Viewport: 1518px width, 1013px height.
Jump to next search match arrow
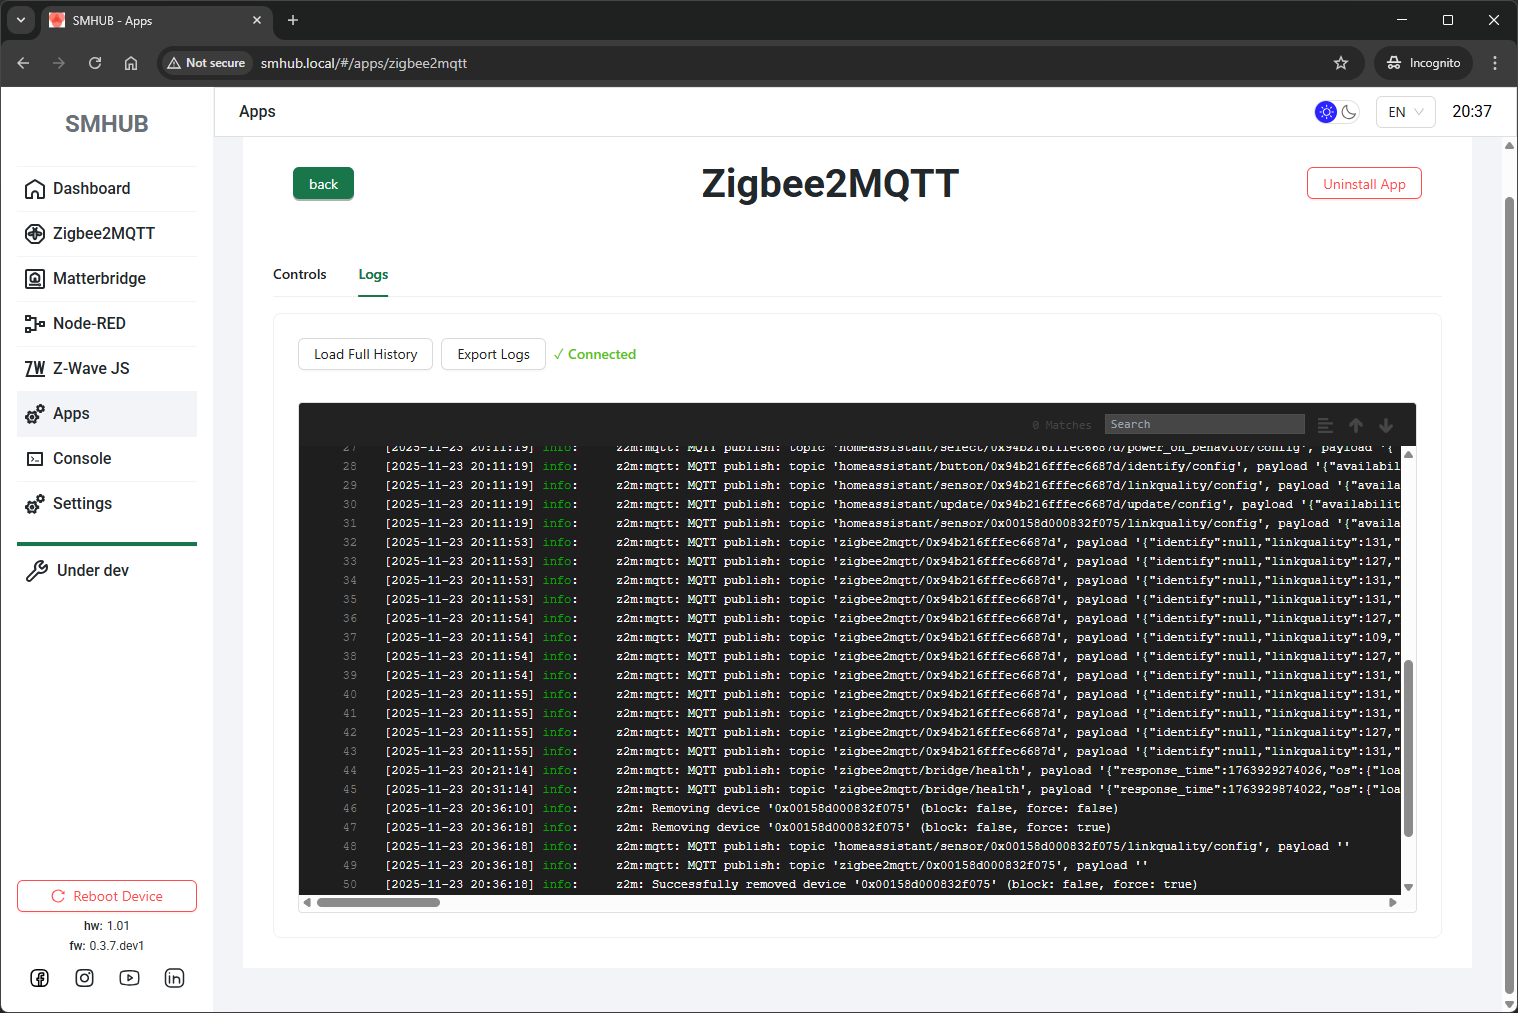coord(1386,425)
